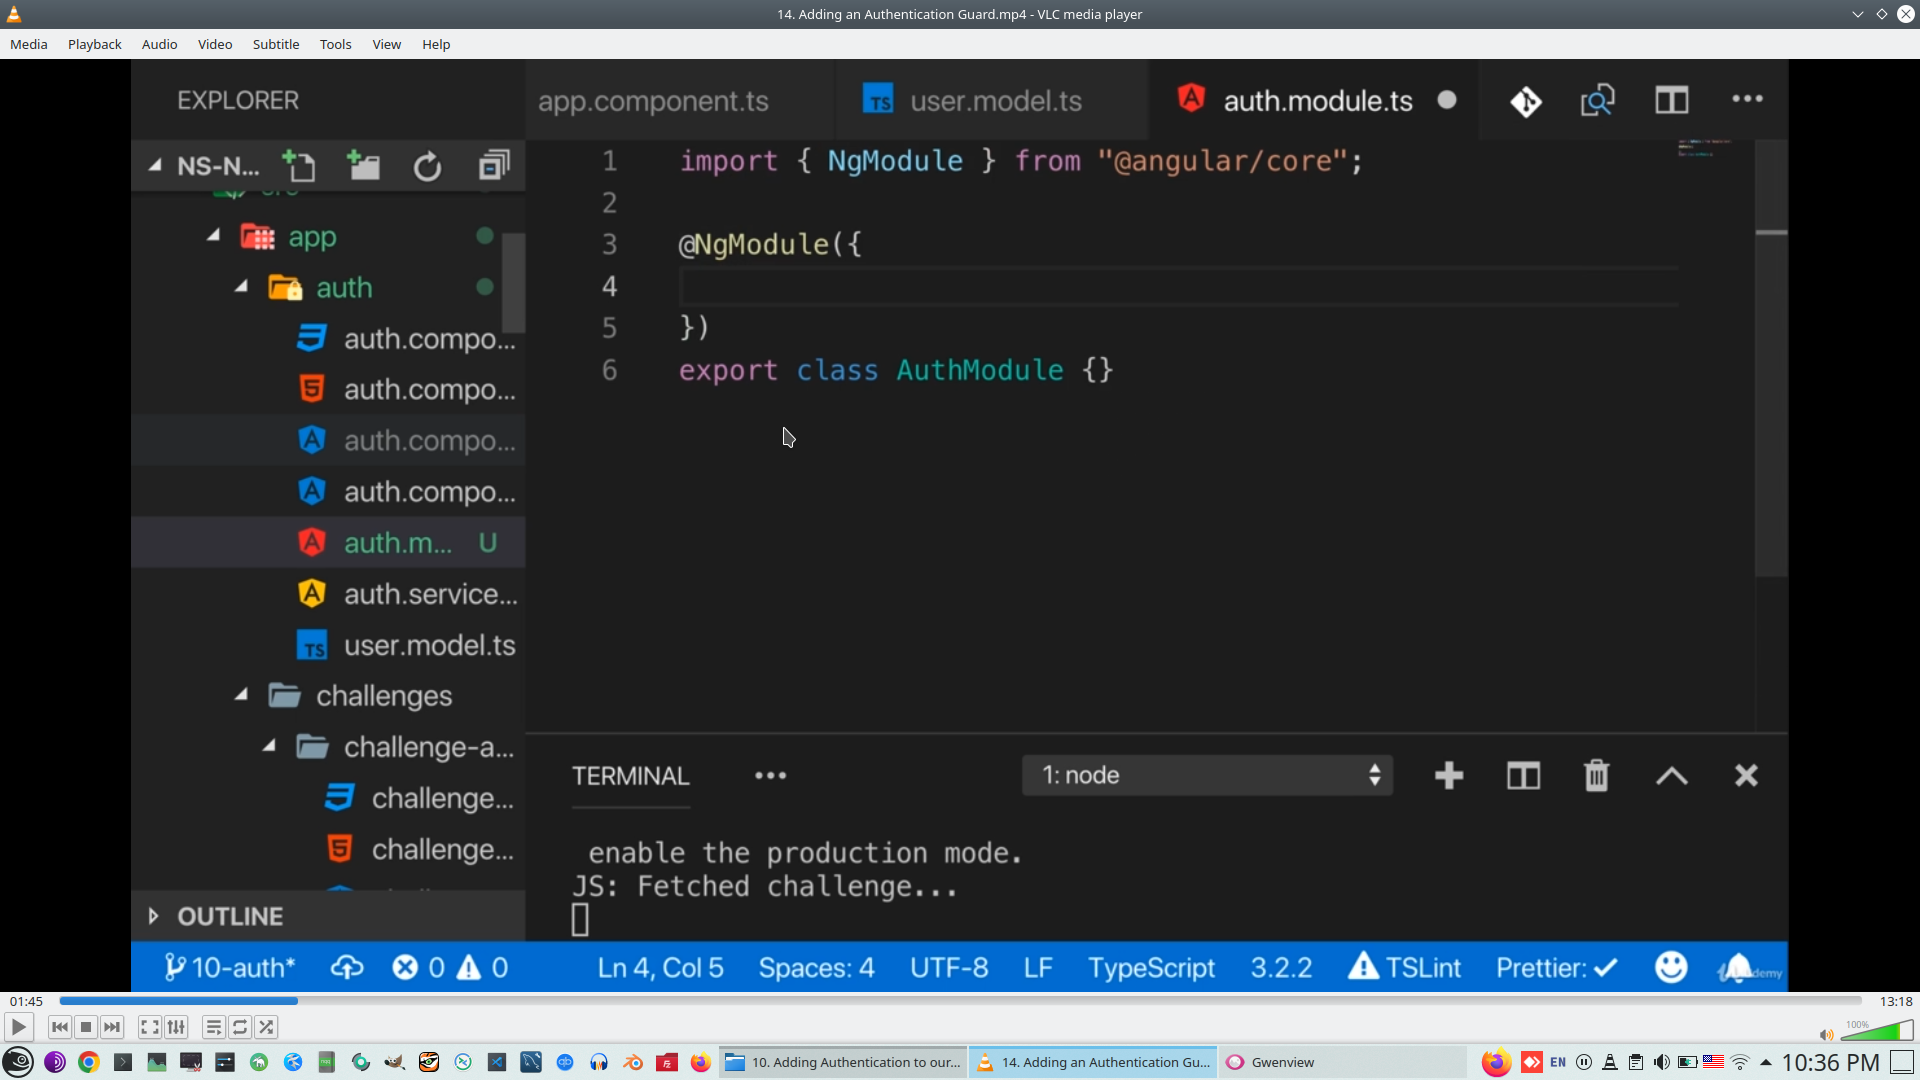This screenshot has width=1920, height=1080.
Task: Click the volume speaker icon
Action: point(1826,1035)
